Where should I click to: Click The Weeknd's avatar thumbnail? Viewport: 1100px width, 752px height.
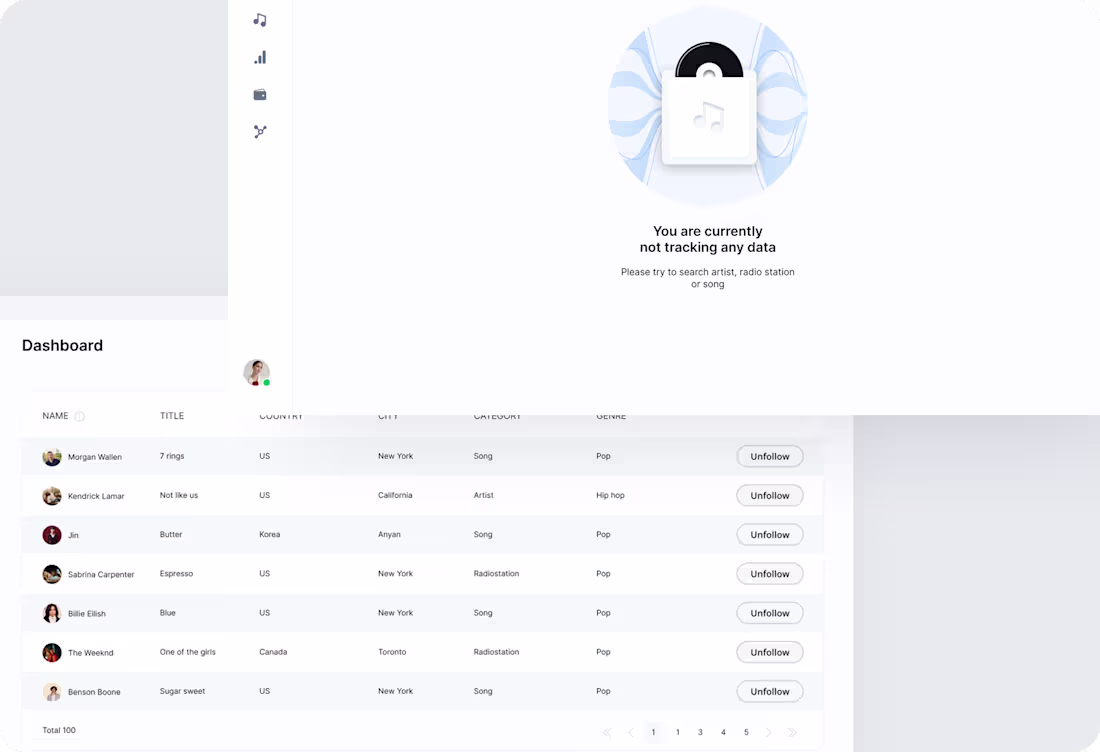click(x=52, y=652)
